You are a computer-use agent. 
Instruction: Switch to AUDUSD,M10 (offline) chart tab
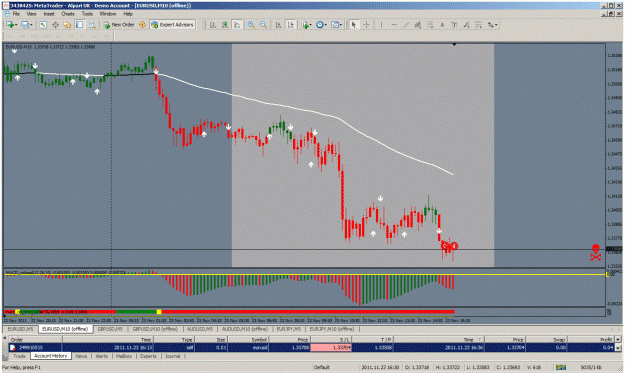[244, 329]
